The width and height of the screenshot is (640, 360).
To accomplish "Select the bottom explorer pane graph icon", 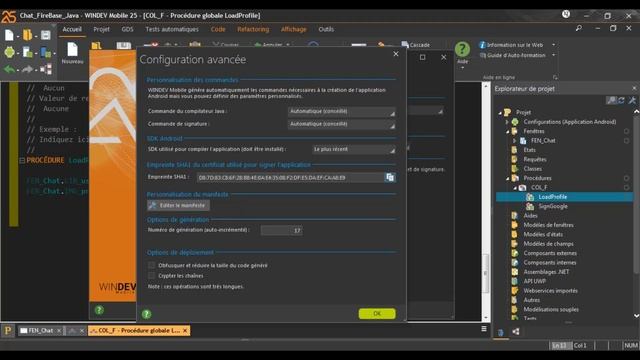I will [516, 332].
